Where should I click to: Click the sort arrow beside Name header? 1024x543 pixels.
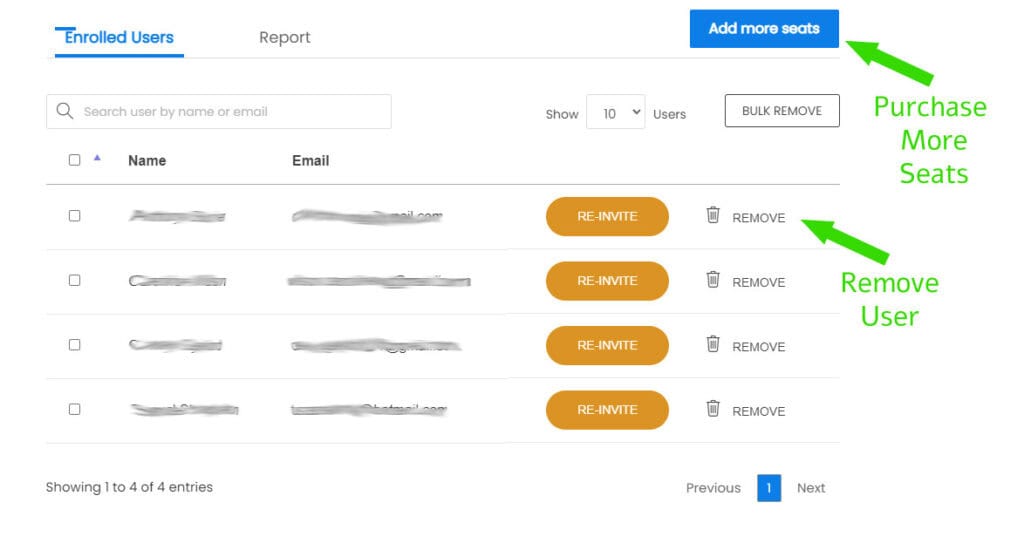pyautogui.click(x=97, y=157)
